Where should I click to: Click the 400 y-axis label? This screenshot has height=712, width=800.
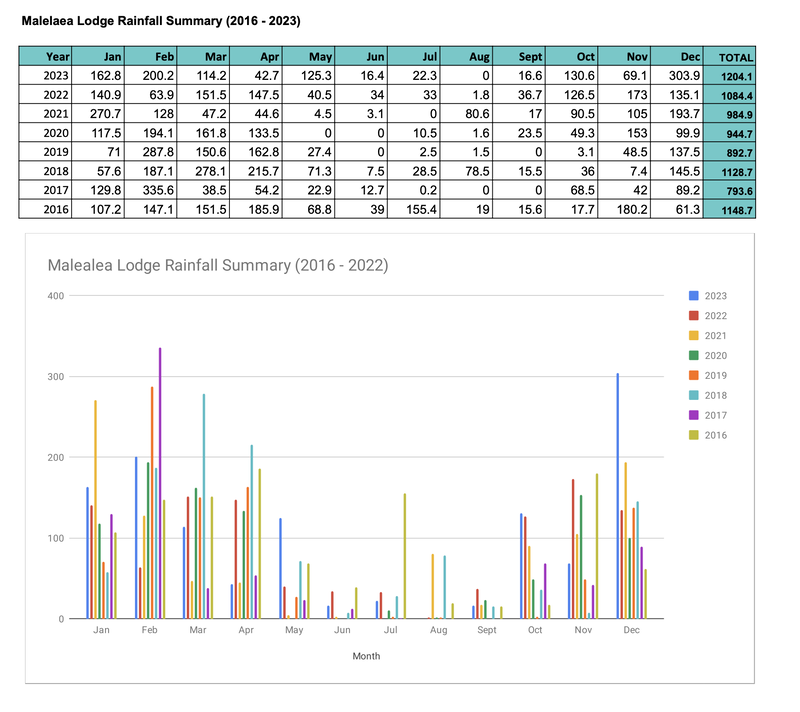(x=56, y=296)
